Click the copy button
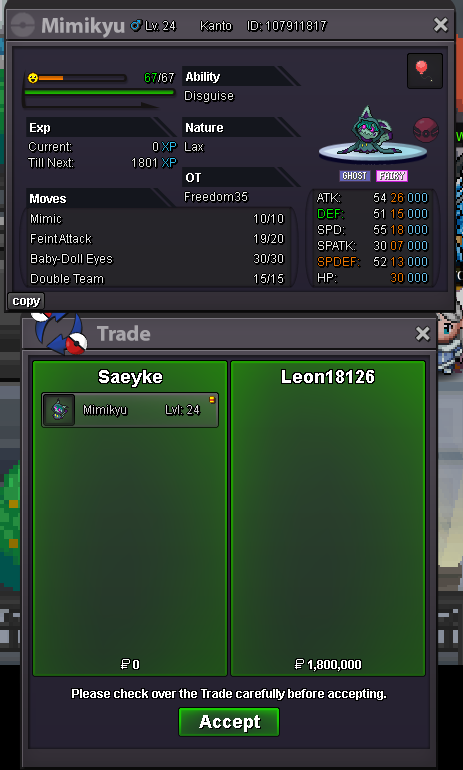This screenshot has width=463, height=770. click(26, 301)
